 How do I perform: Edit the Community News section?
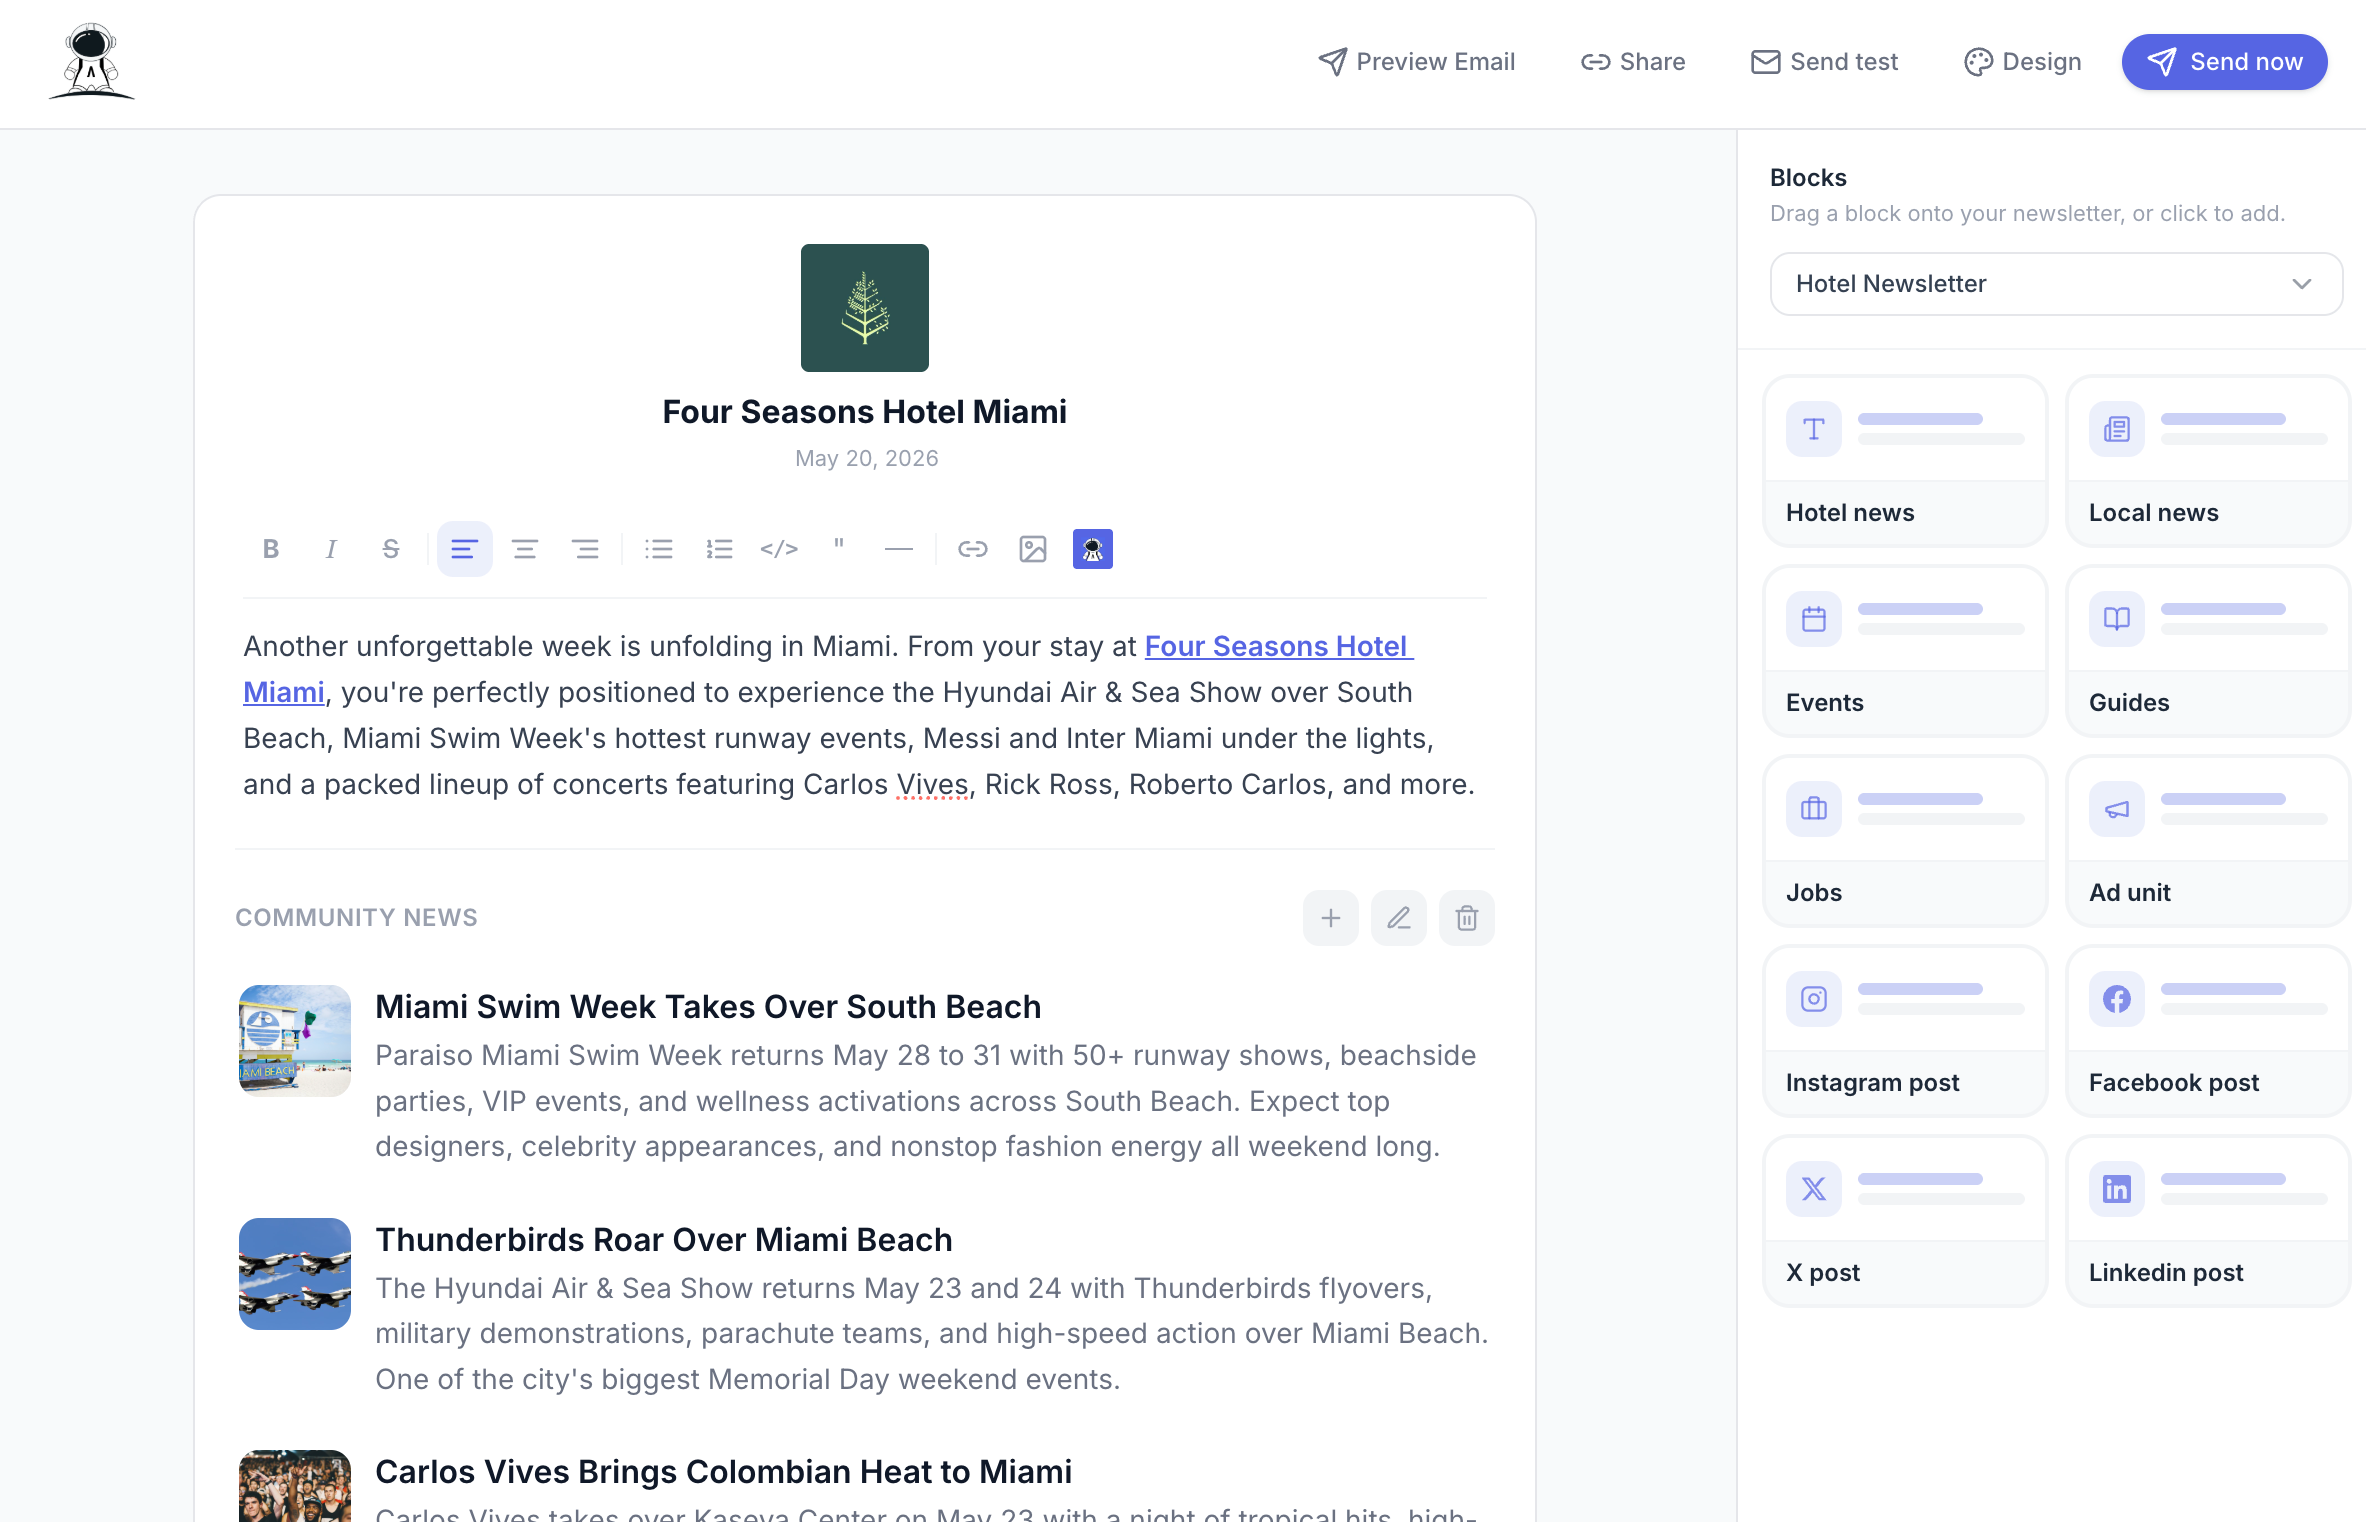[1399, 918]
